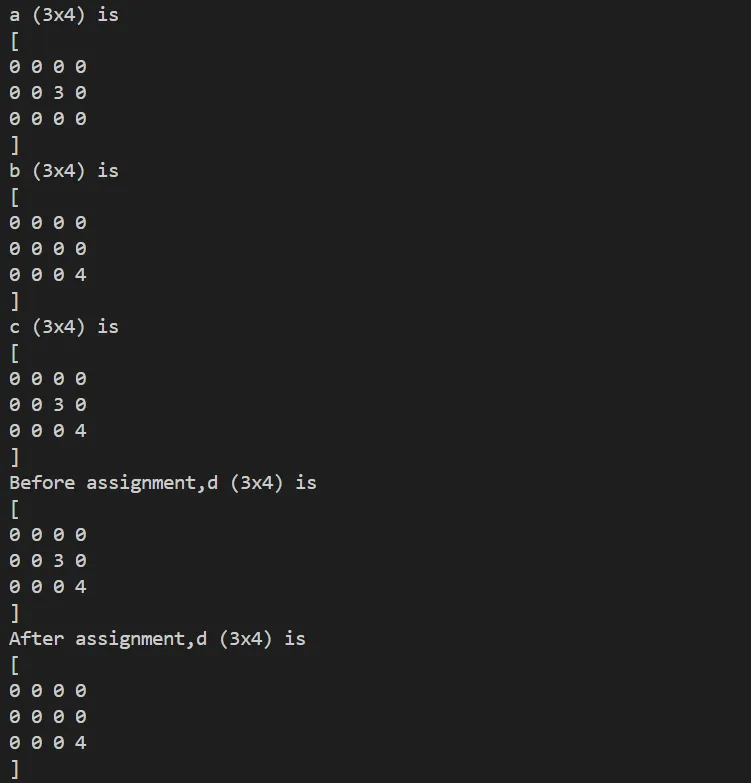Click the "a (3x4) is" header line

click(64, 15)
